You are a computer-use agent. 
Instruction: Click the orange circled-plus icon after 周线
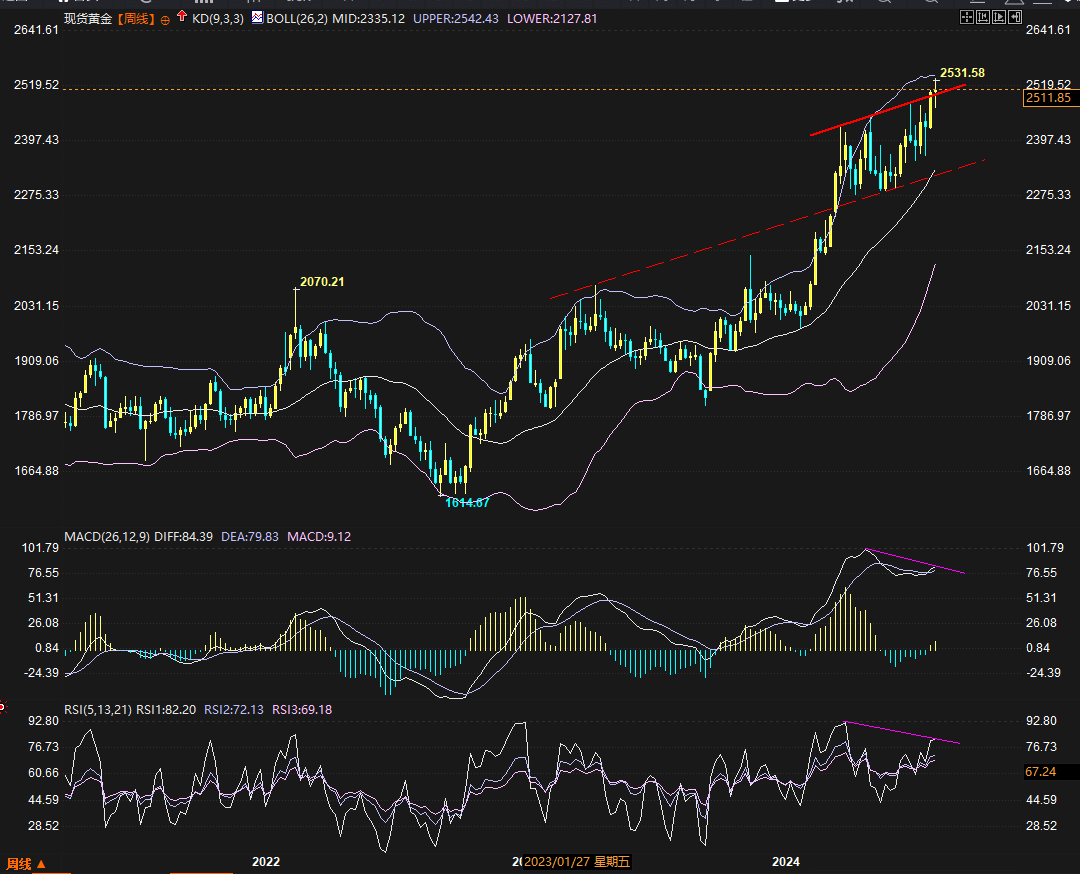165,19
